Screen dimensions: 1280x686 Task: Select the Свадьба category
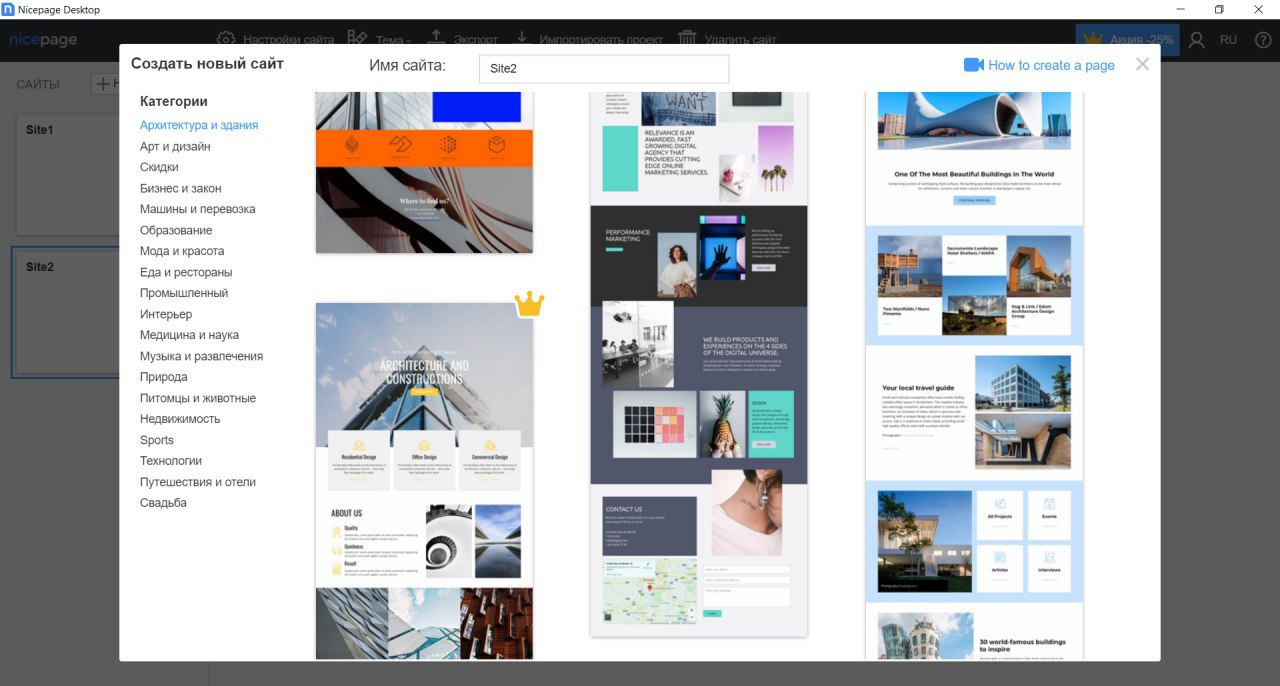tap(163, 503)
